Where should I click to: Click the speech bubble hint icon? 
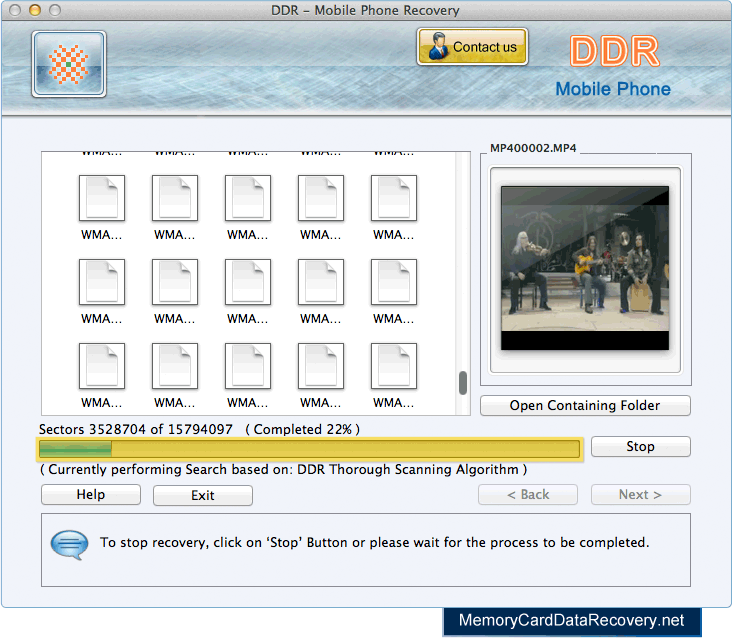tap(70, 544)
